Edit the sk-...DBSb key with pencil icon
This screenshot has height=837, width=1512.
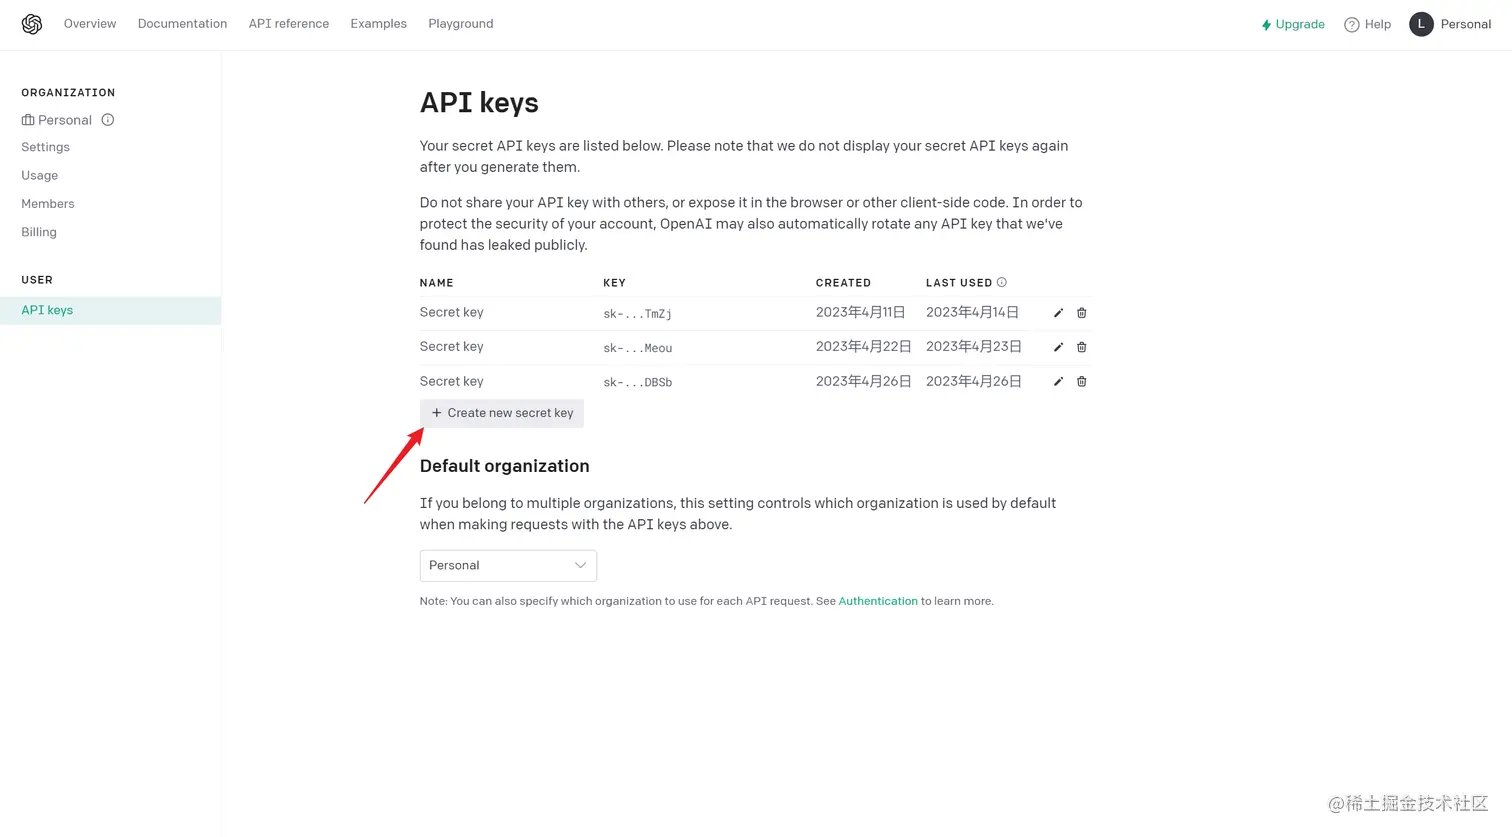[x=1058, y=381]
